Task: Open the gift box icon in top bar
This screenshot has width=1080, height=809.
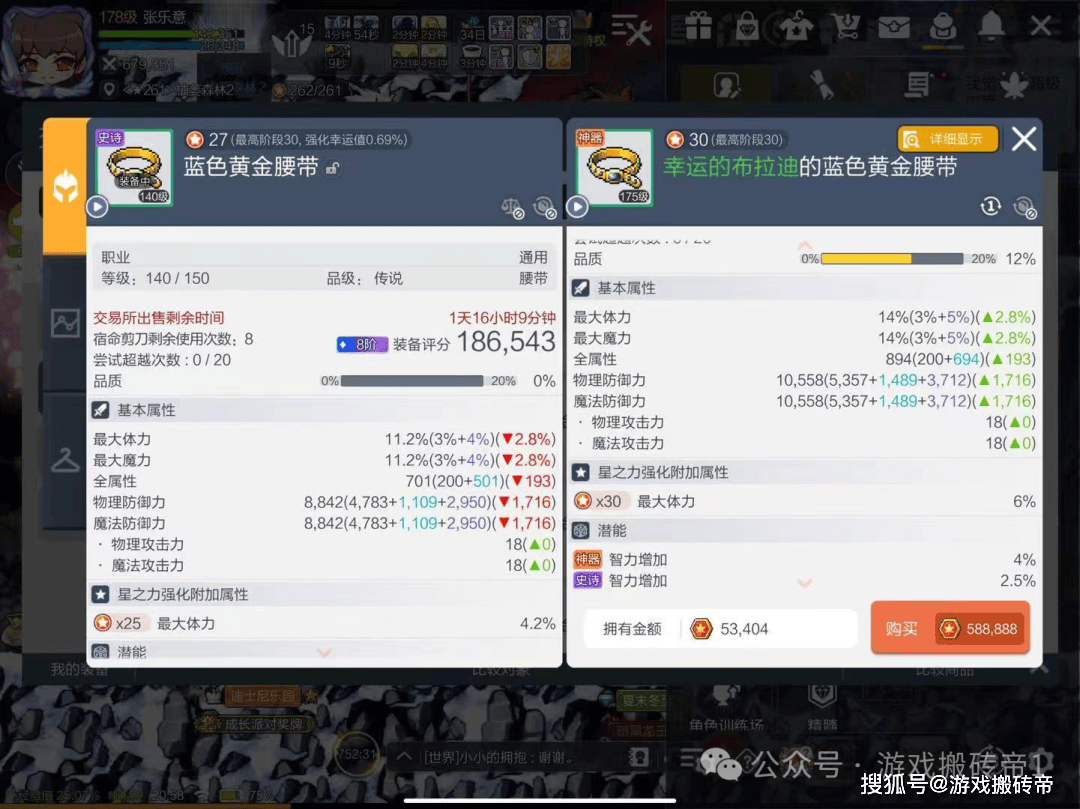Action: tap(698, 27)
